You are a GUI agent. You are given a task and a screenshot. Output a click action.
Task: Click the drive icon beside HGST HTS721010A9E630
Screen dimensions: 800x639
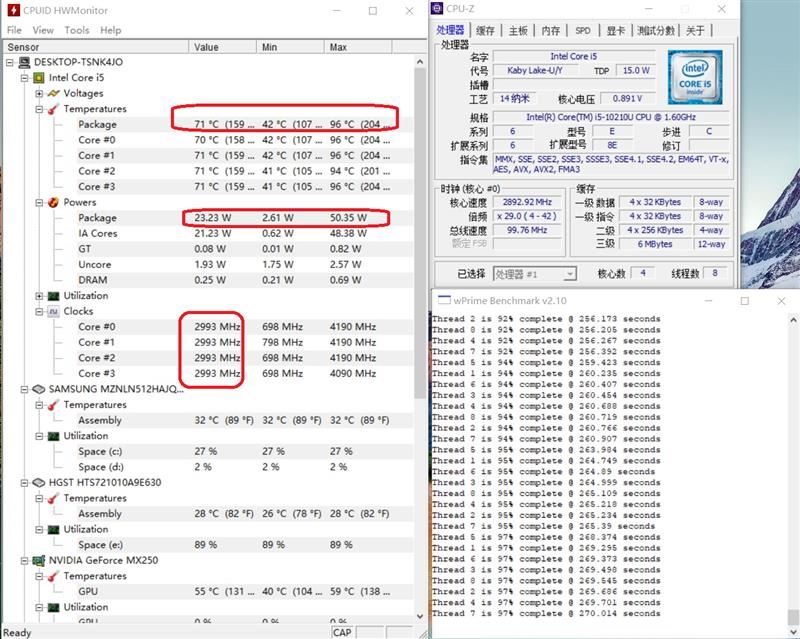click(39, 483)
